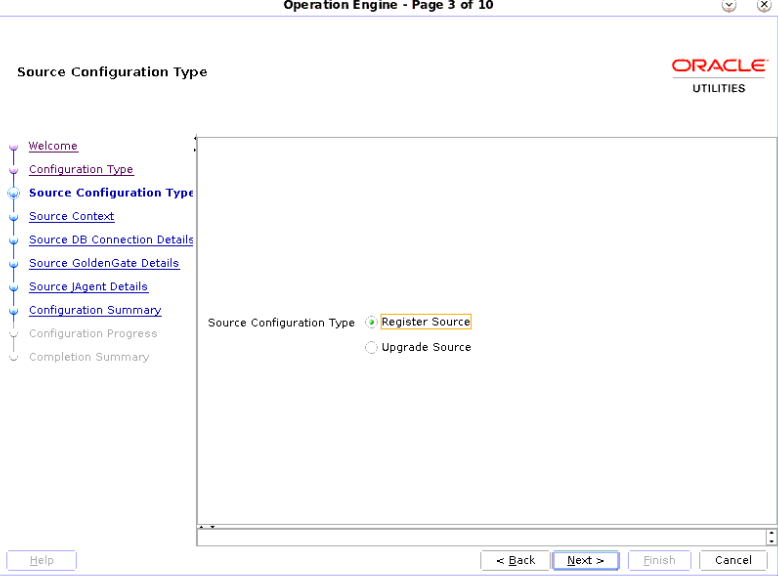The image size is (778, 576).
Task: Open Source GoldenGate Details step
Action: click(x=104, y=263)
